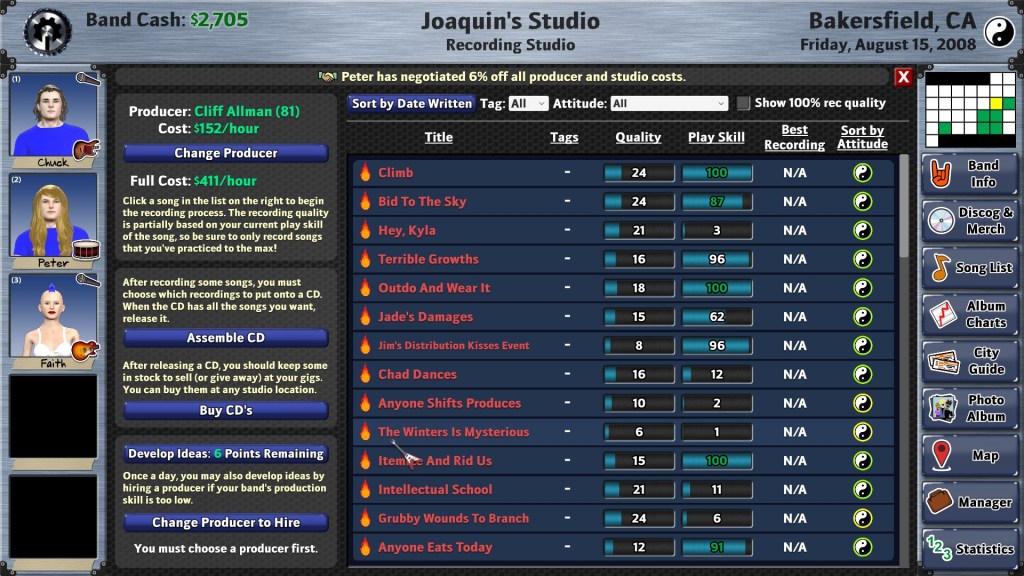1024x576 pixels.
Task: Click the Play Skill bar for Hey, Kyla
Action: pyautogui.click(x=717, y=231)
